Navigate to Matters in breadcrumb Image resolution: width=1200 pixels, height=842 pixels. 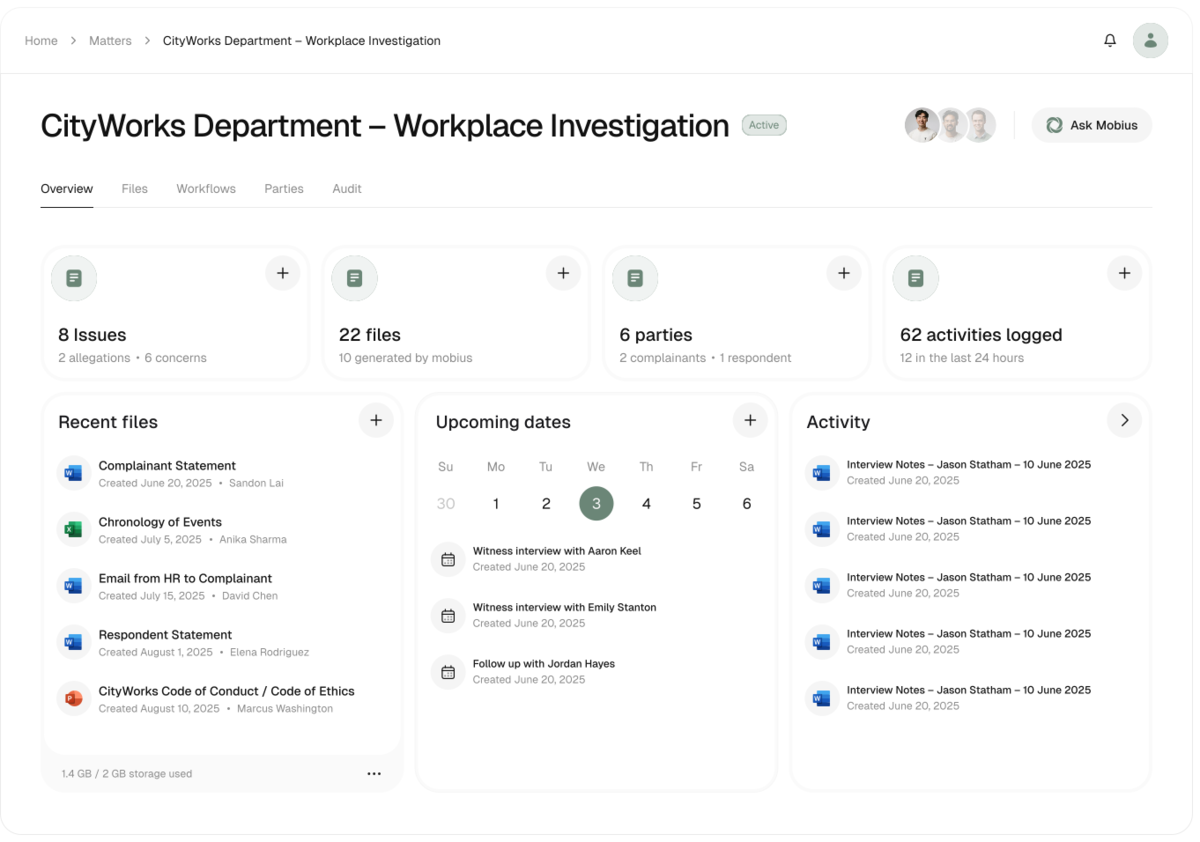110,41
